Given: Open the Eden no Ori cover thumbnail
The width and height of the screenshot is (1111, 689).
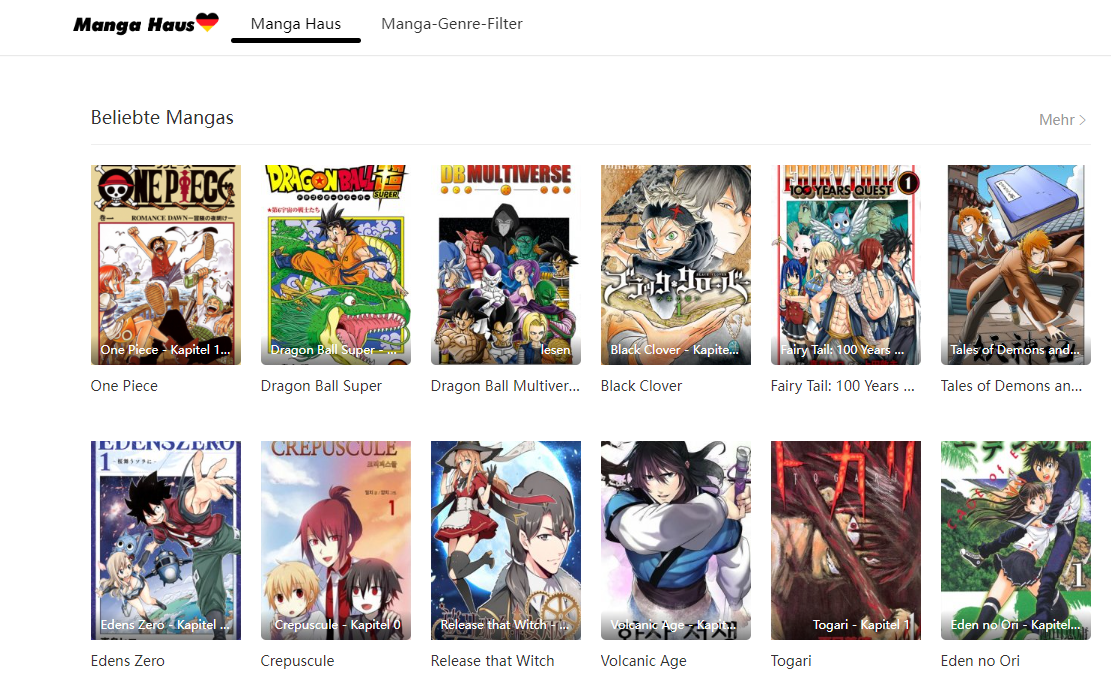Looking at the screenshot, I should pos(1016,540).
